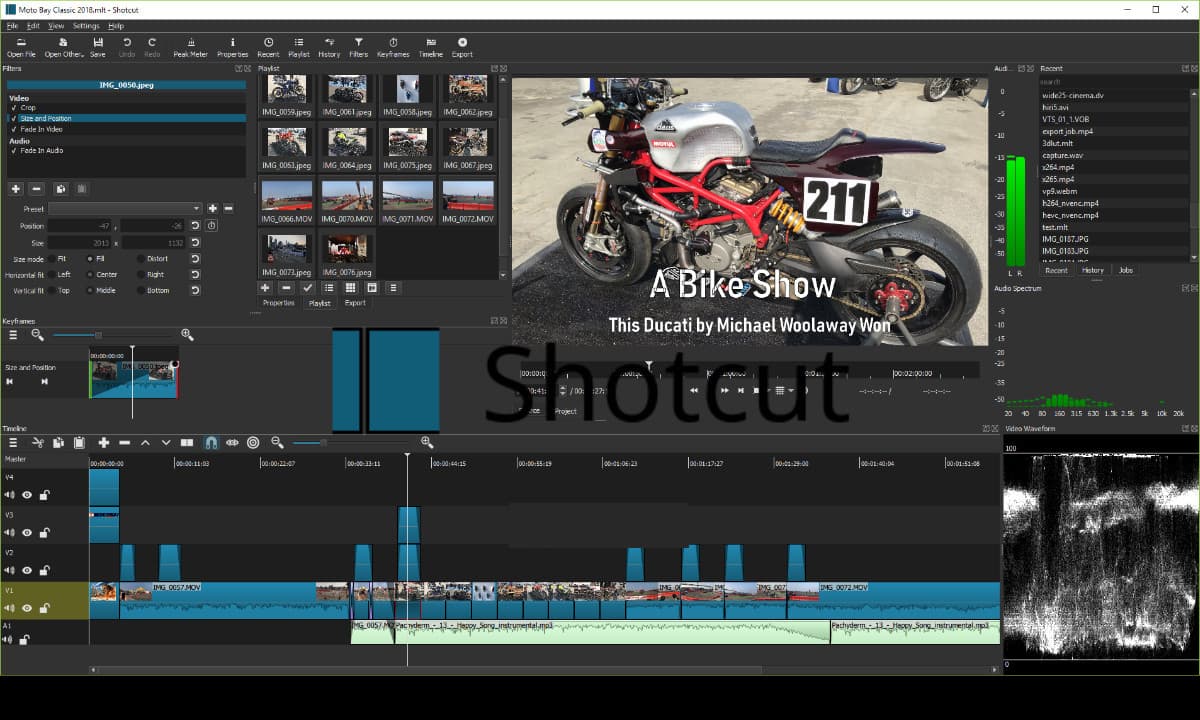Switch to the History tab in the Recent panel

tap(1093, 270)
